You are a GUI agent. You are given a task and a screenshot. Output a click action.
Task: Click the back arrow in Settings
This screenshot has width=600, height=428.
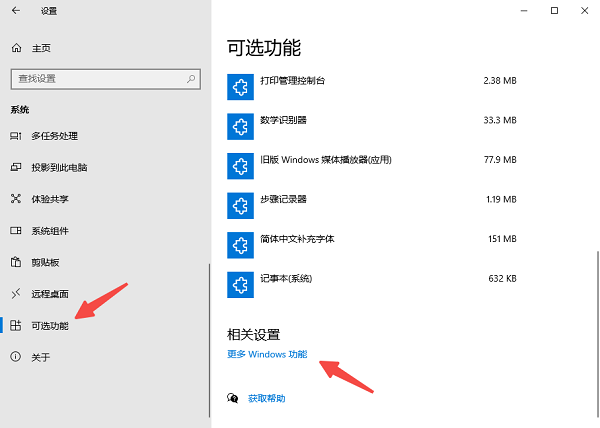[16, 11]
